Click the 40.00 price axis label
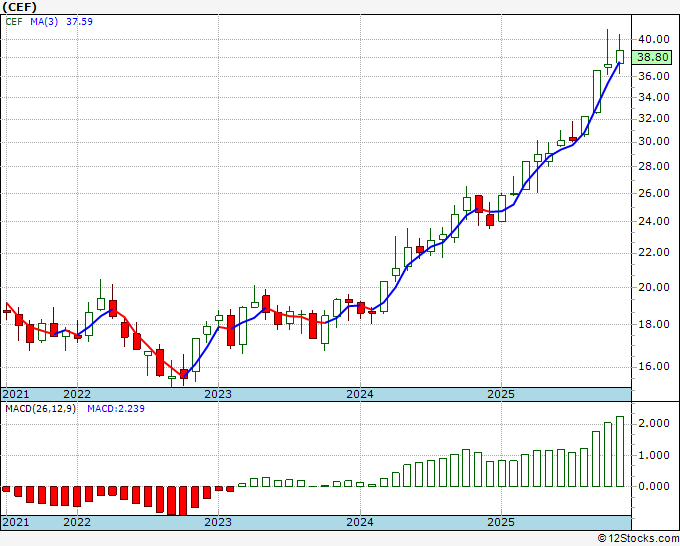 click(x=654, y=39)
